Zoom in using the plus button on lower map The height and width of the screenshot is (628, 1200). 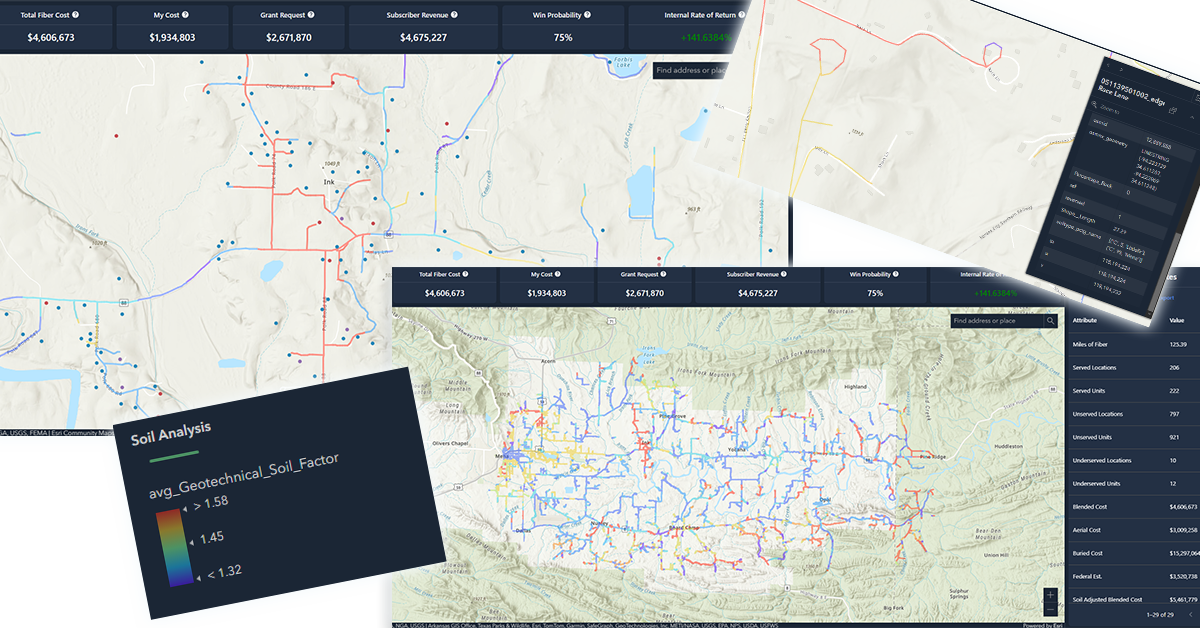tap(1049, 594)
